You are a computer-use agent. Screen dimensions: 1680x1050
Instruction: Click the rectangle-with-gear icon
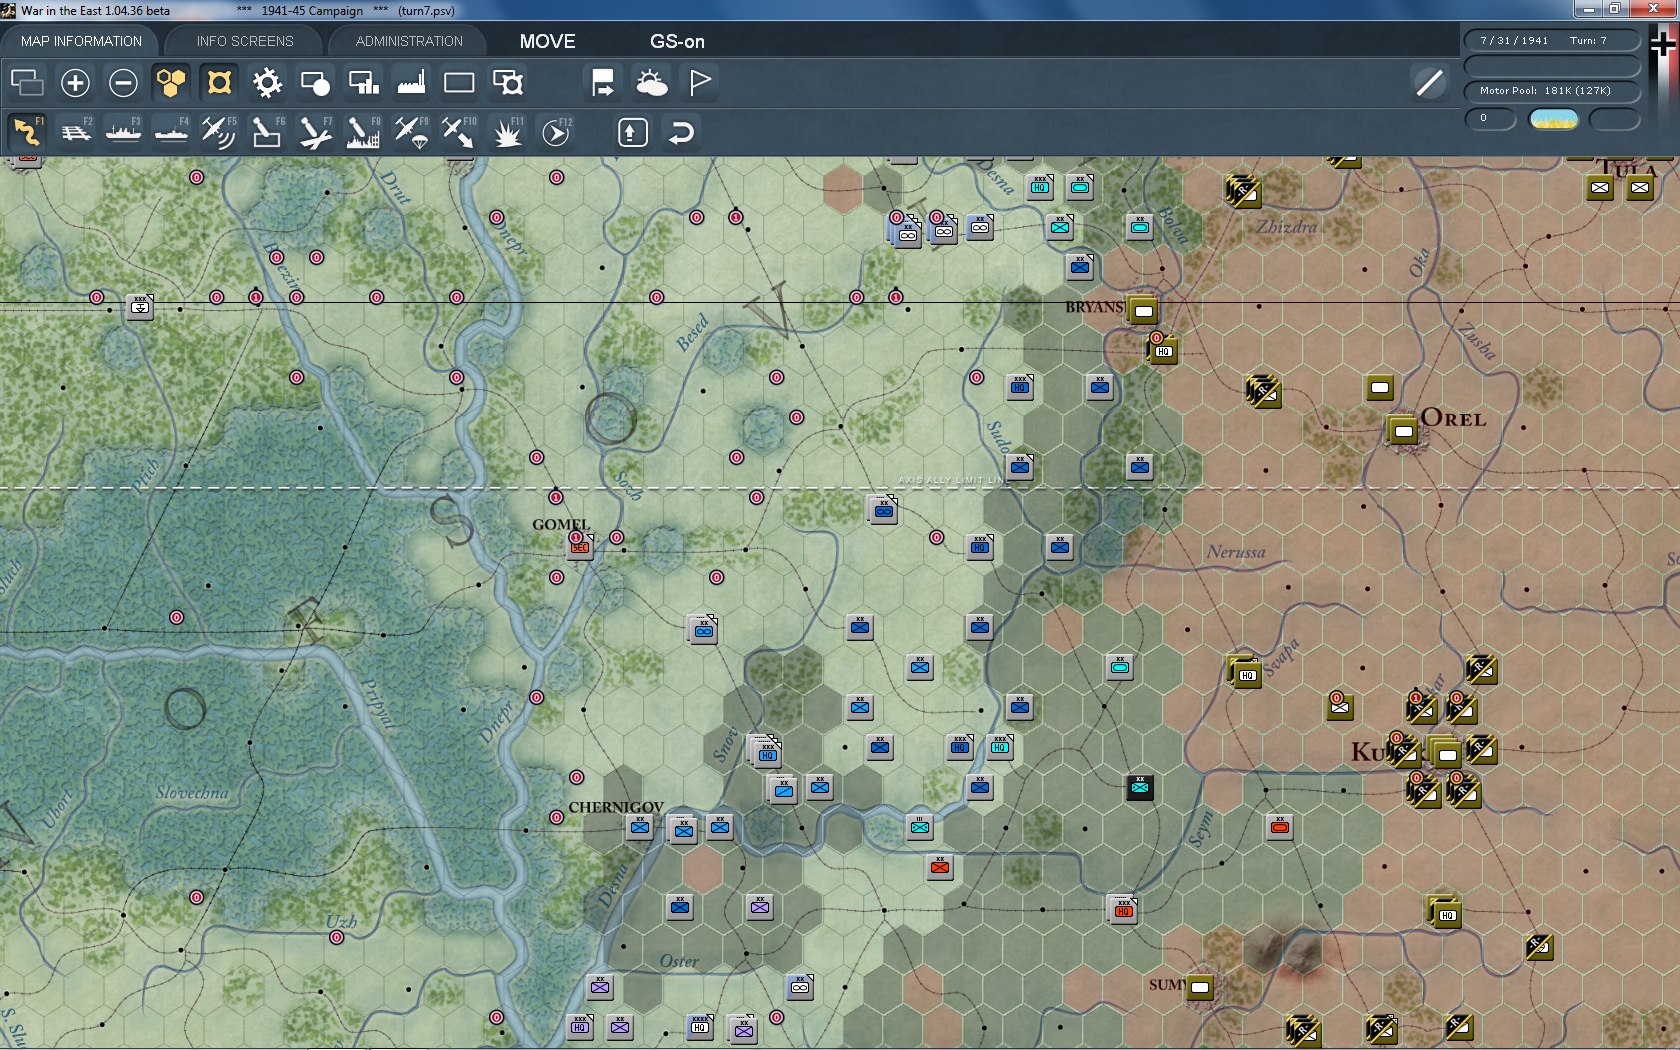[507, 82]
